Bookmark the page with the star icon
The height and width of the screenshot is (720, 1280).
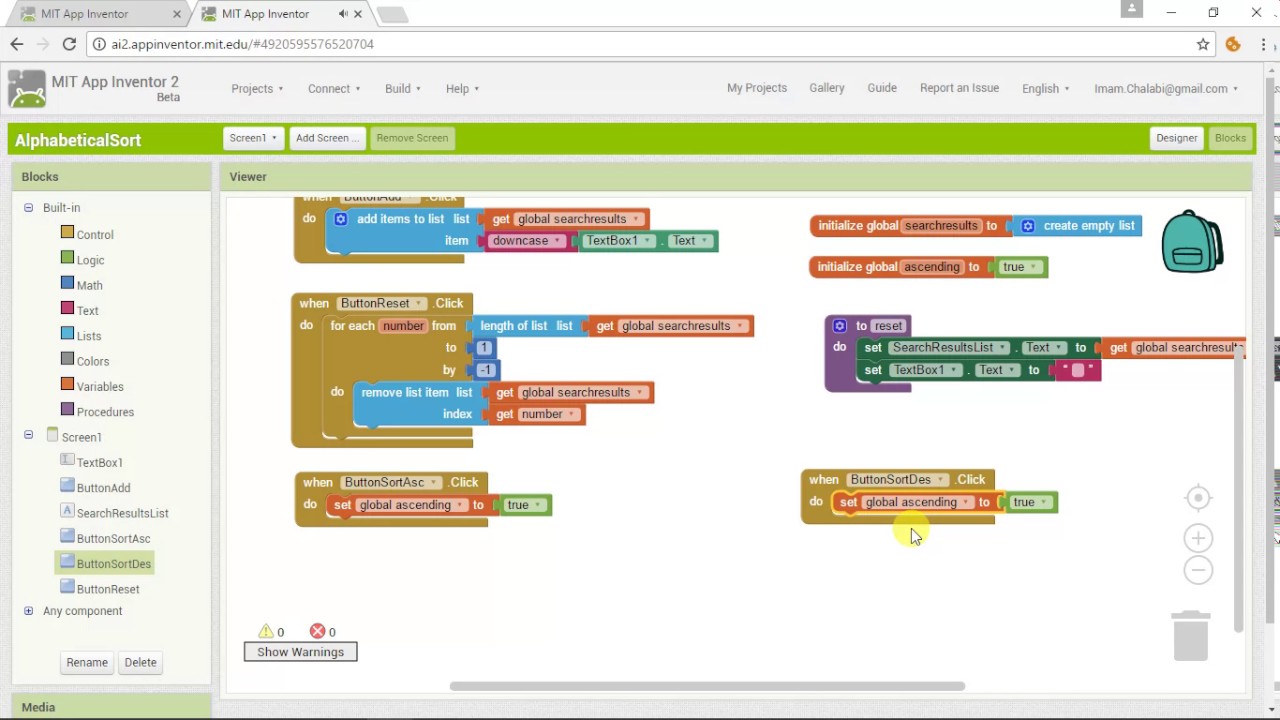[x=1203, y=44]
